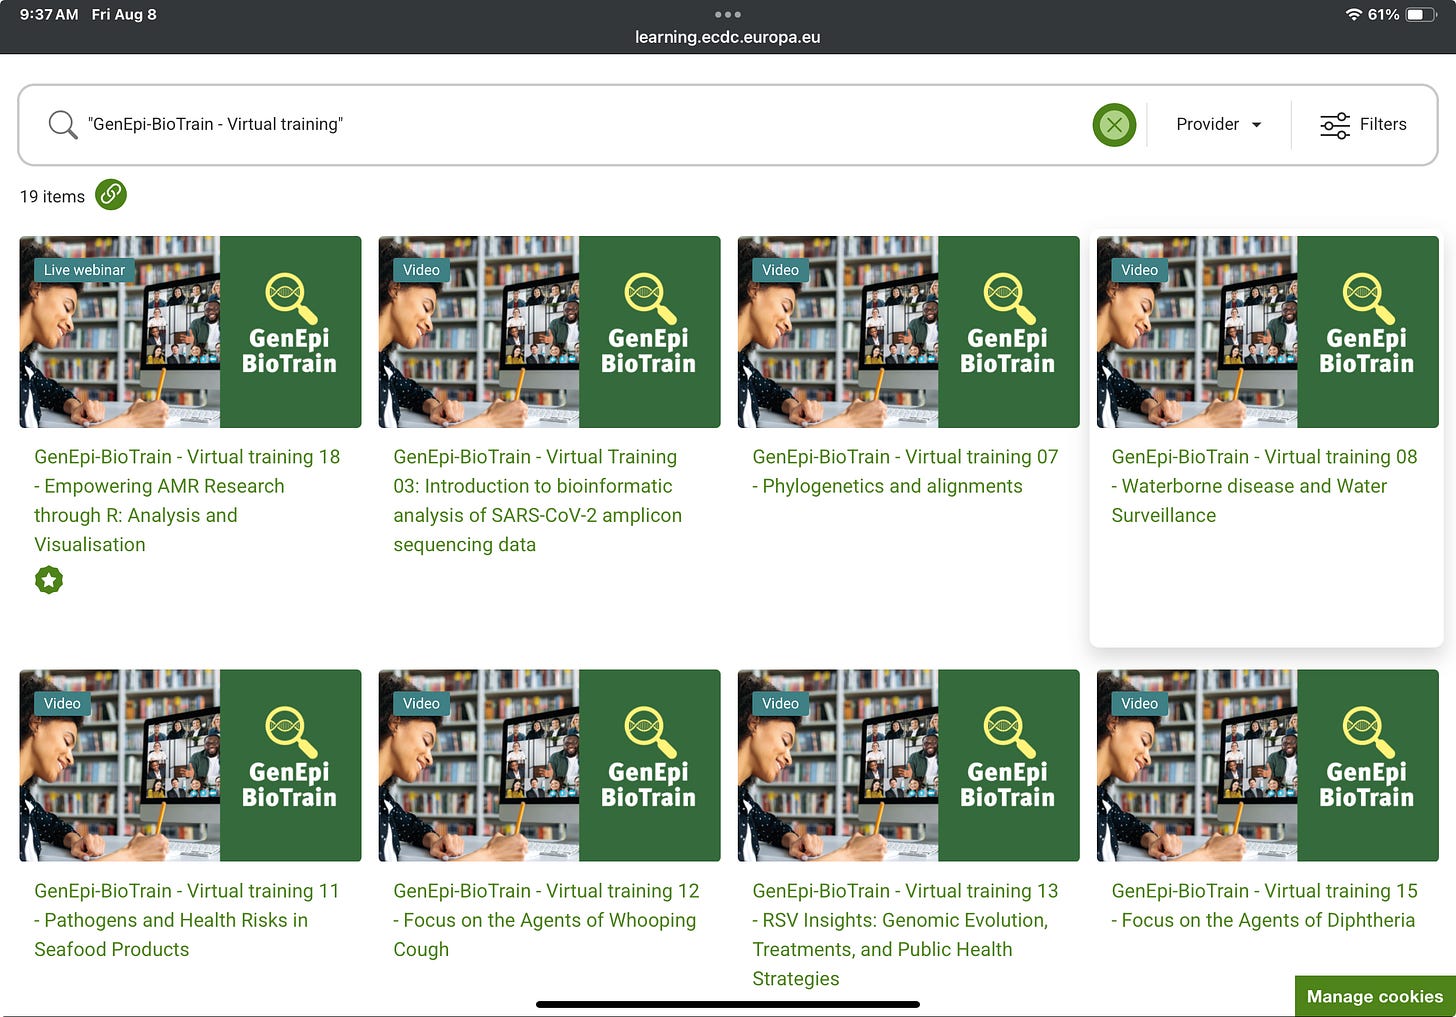Open the Provider dropdown
The height and width of the screenshot is (1017, 1456).
click(x=1219, y=124)
